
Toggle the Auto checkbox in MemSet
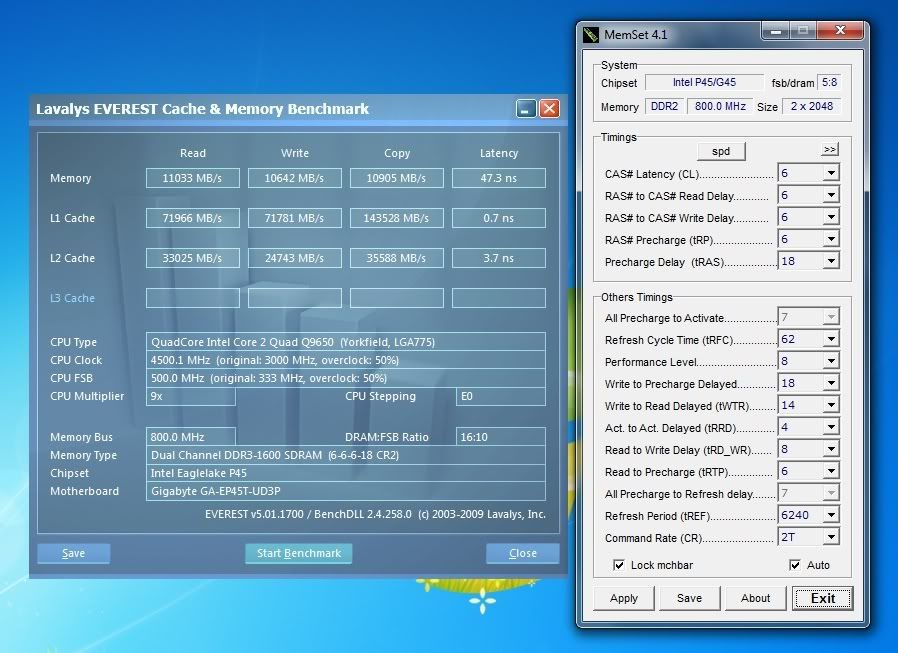pos(795,565)
